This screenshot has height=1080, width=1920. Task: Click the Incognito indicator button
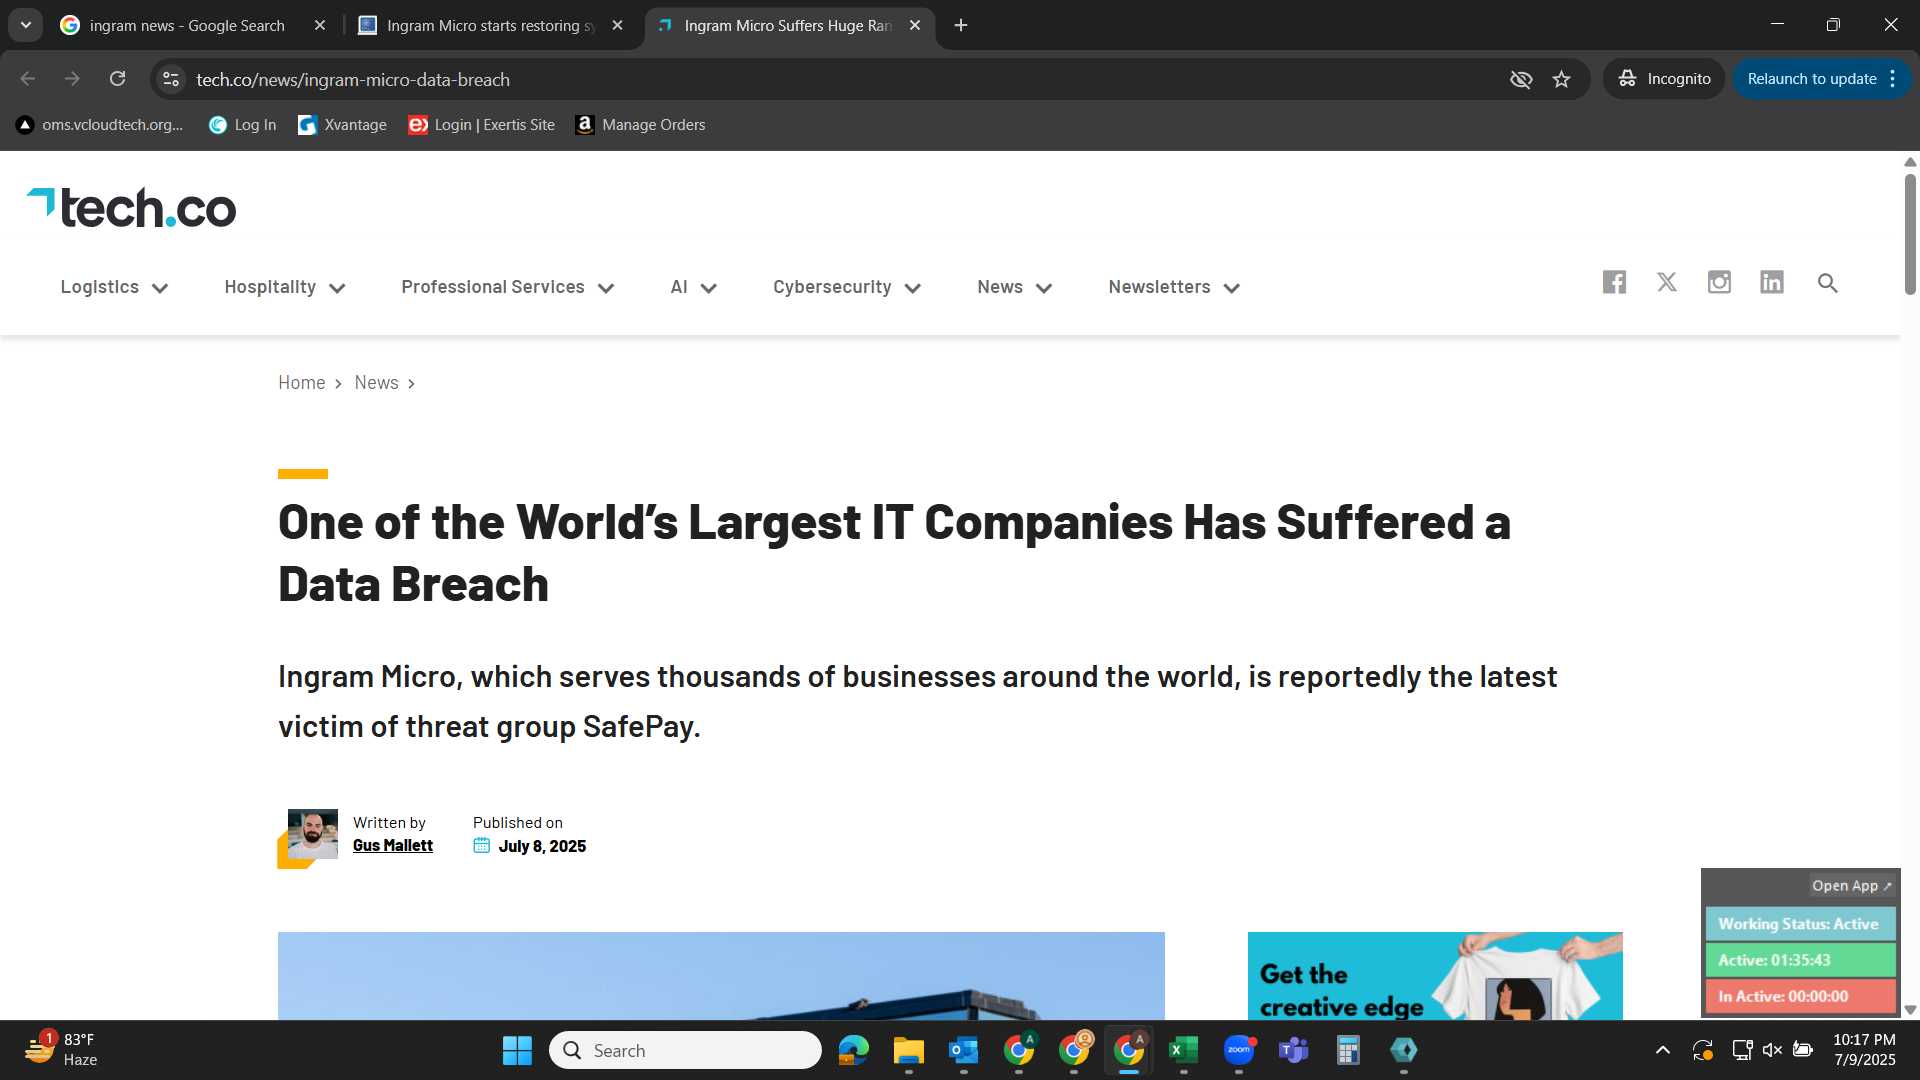1664,79
